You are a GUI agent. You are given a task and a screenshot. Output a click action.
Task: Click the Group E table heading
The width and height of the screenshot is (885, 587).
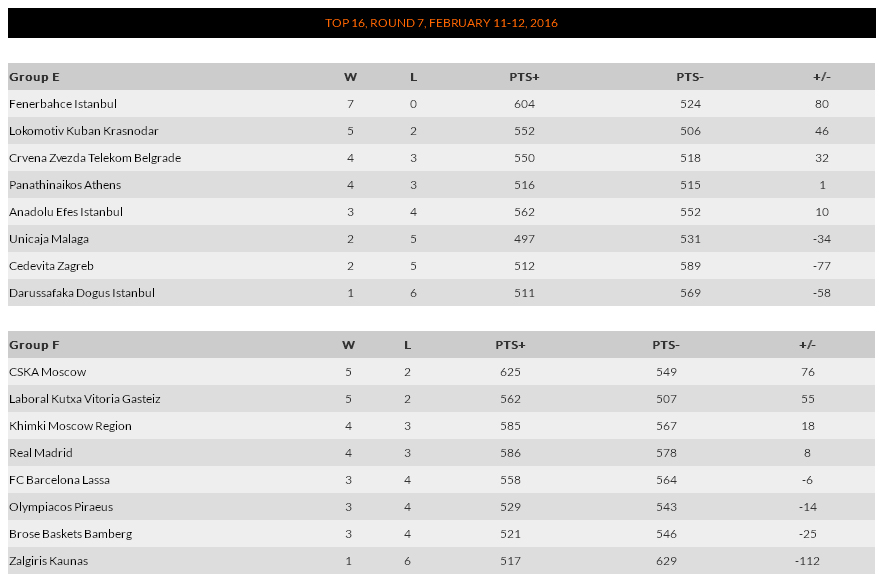[x=34, y=77]
